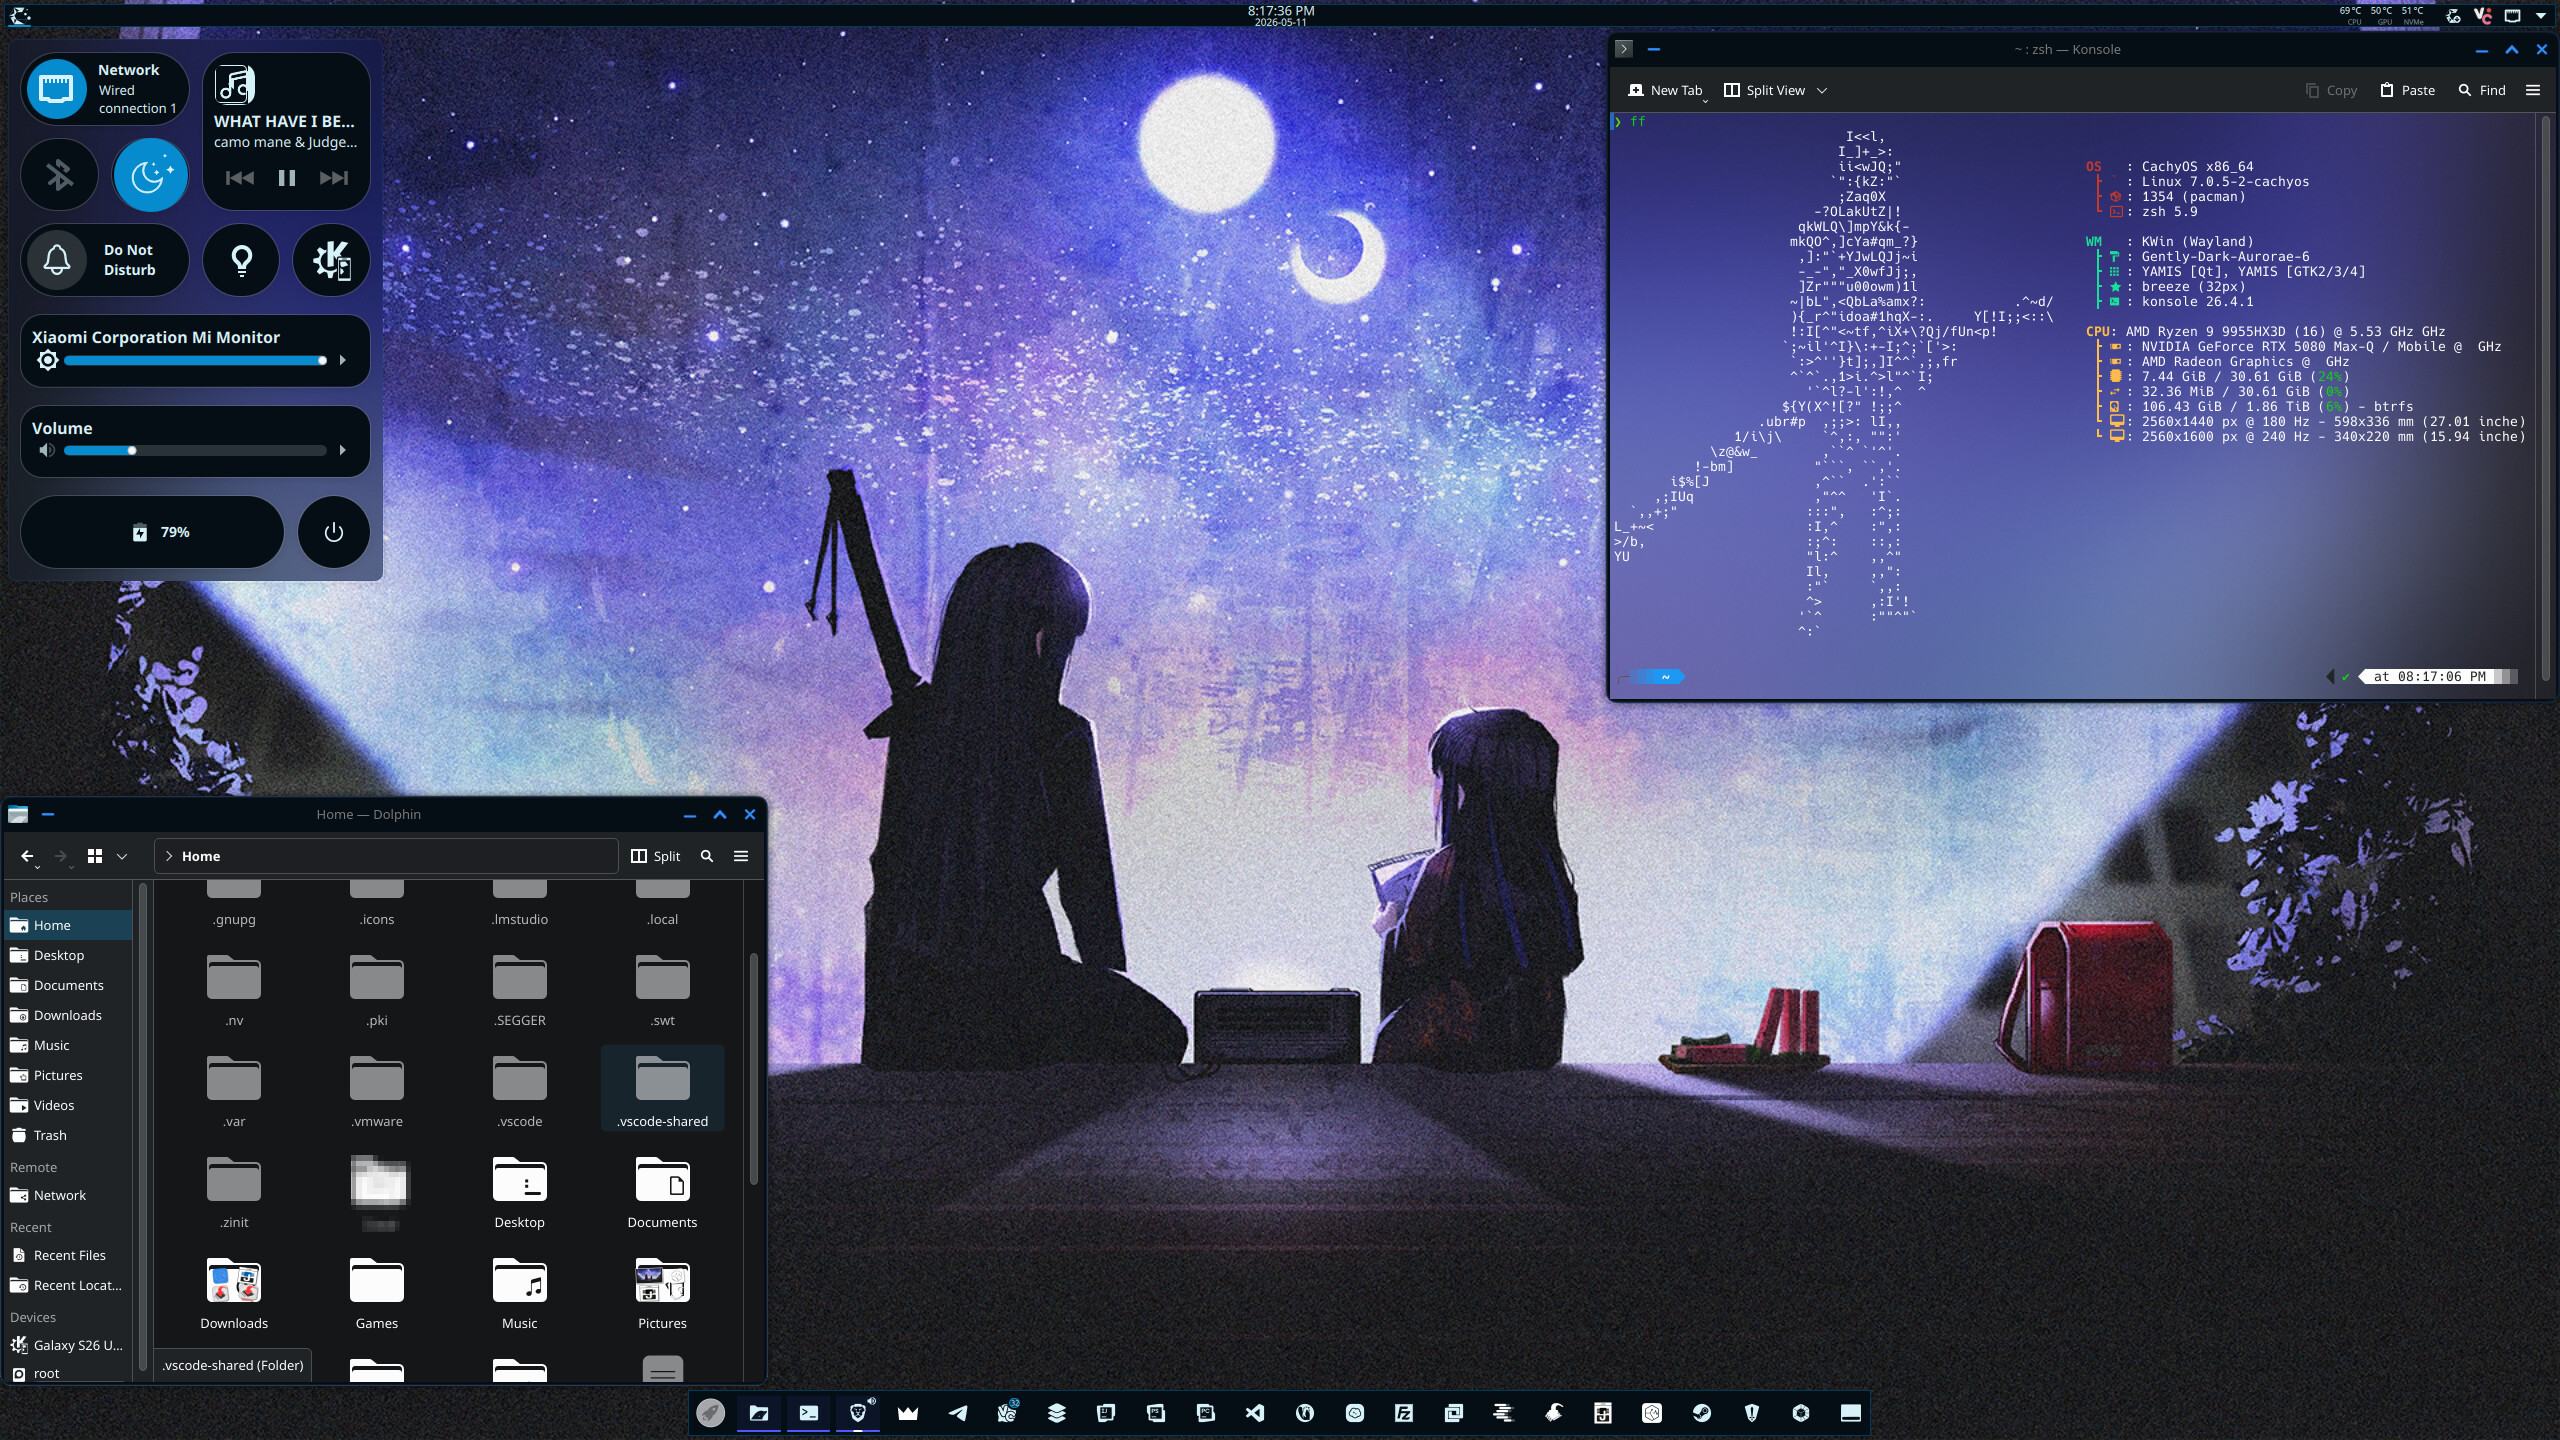Viewport: 2560px width, 1440px height.
Task: Open the Vesktop tray icon in top panel
Action: pyautogui.click(x=2482, y=15)
